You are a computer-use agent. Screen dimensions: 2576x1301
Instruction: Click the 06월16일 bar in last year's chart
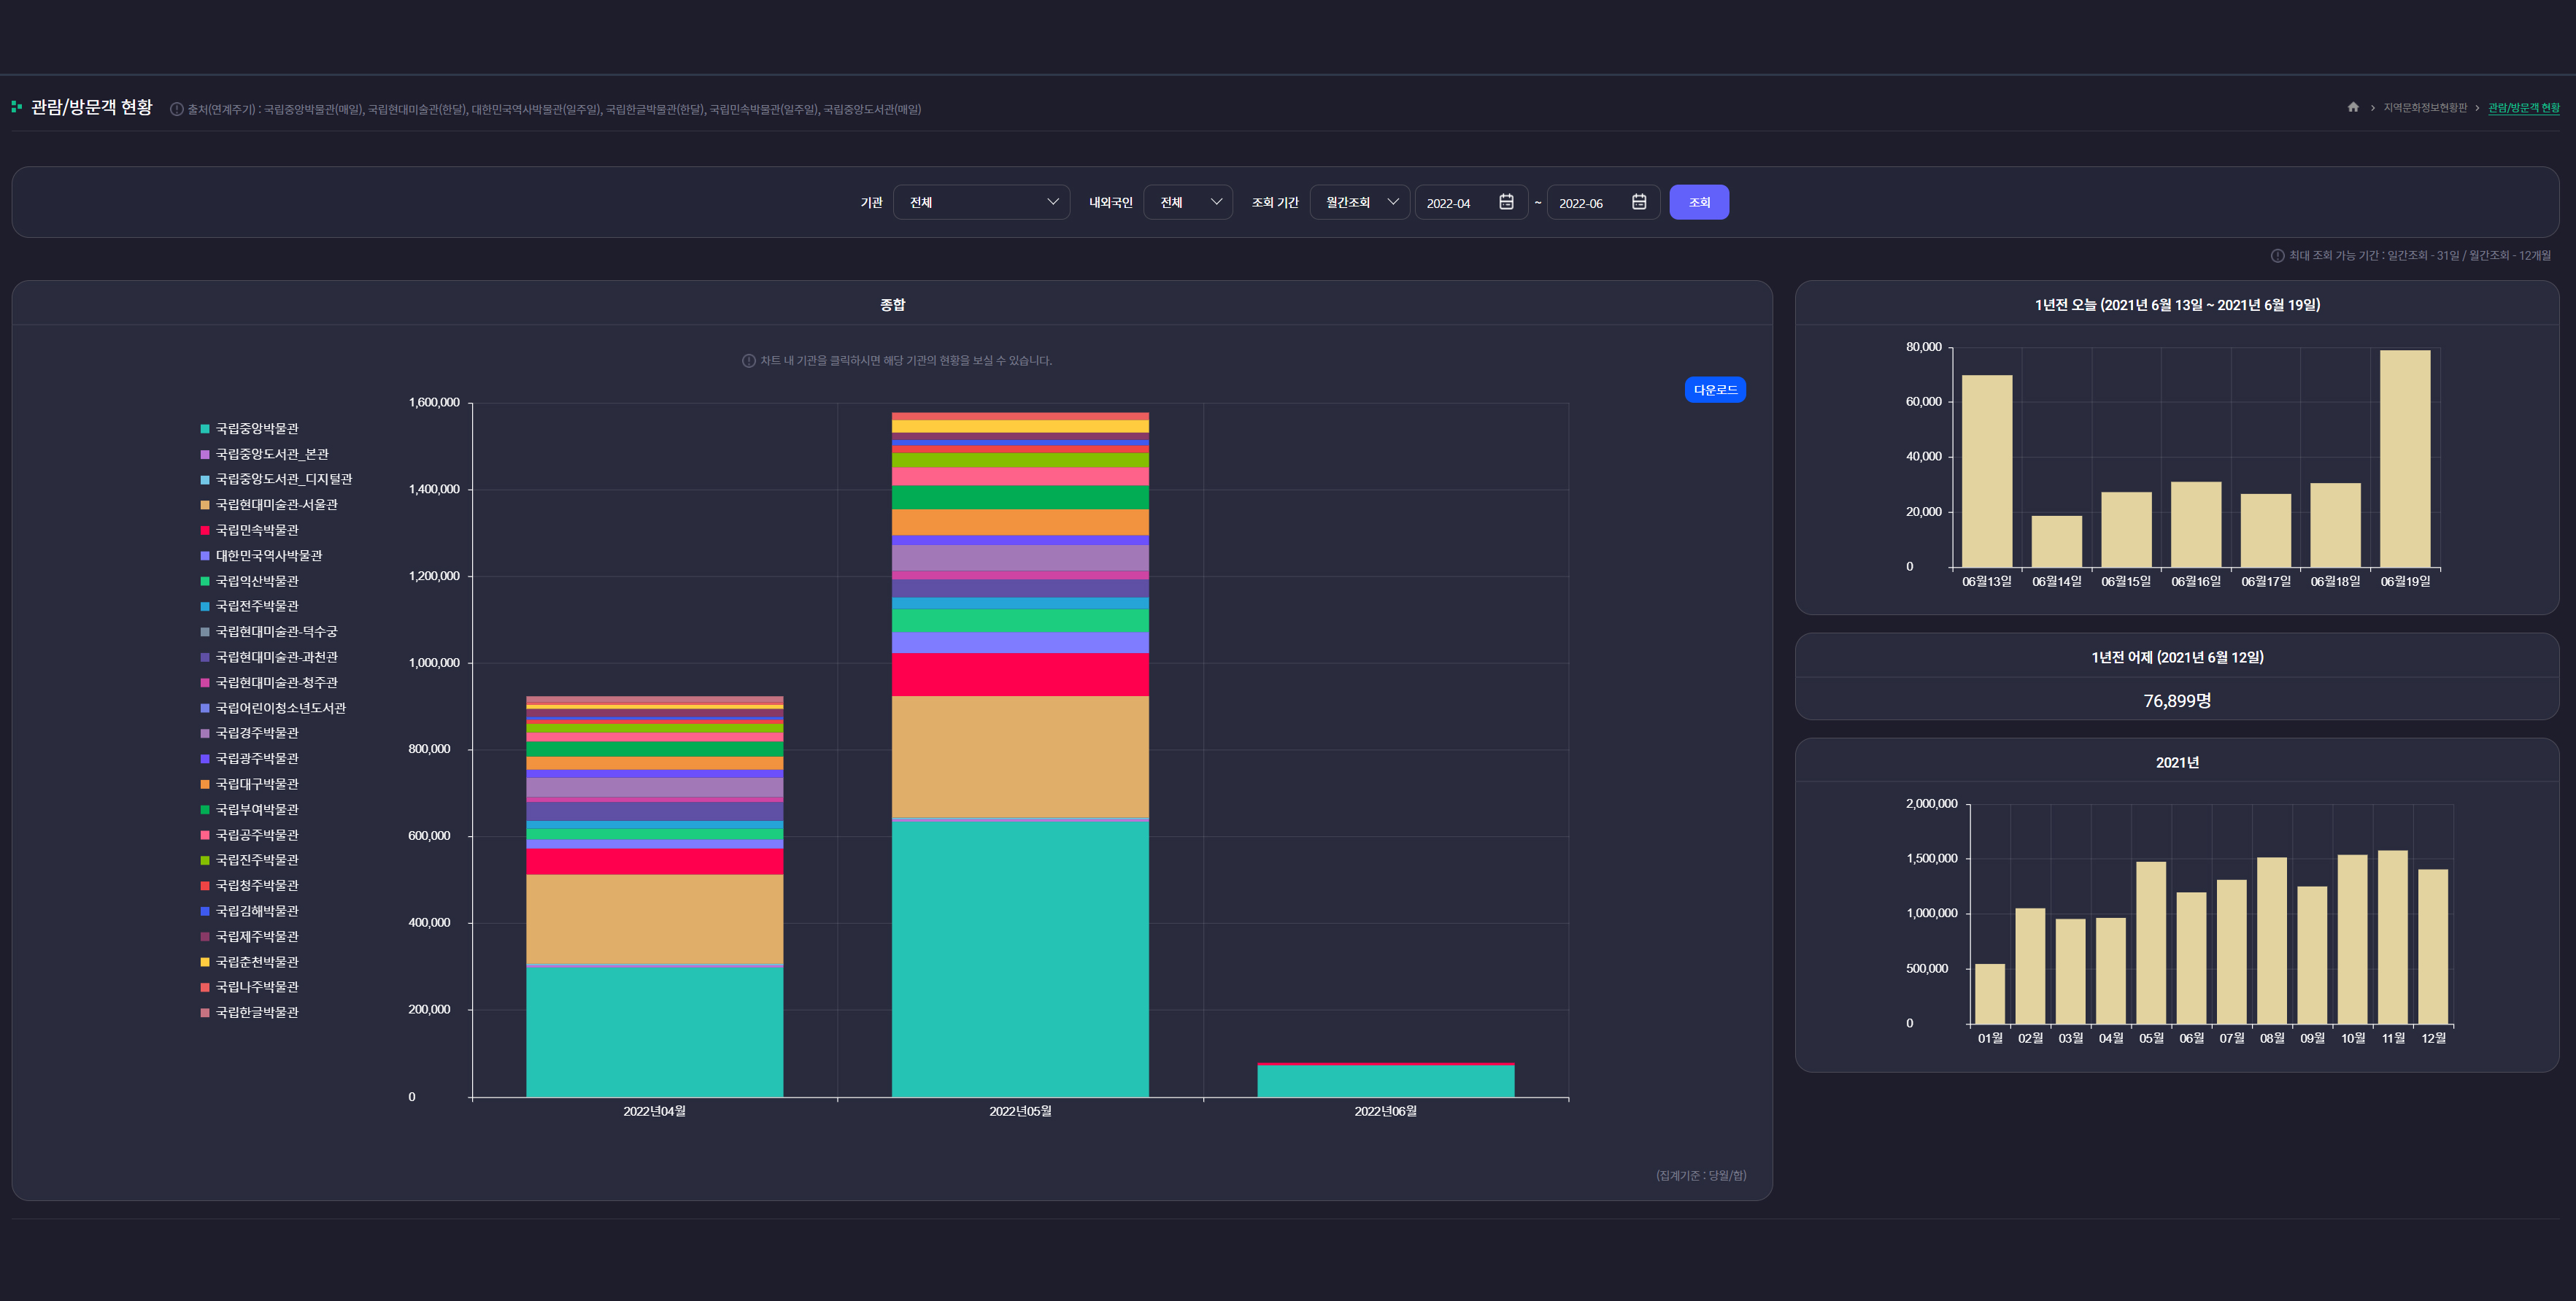tap(2196, 524)
